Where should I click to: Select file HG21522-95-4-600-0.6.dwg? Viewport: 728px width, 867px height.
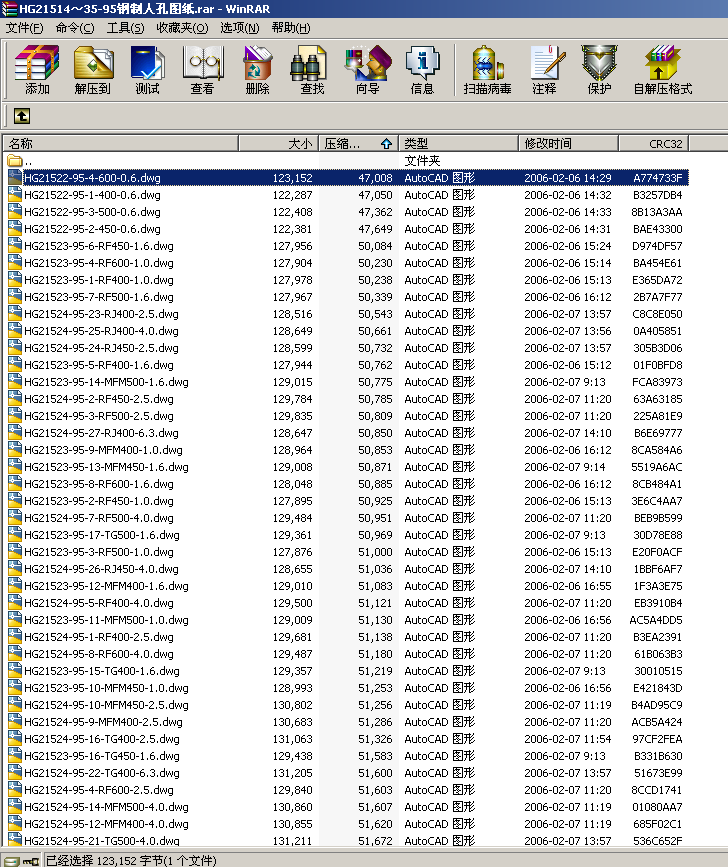(92, 178)
